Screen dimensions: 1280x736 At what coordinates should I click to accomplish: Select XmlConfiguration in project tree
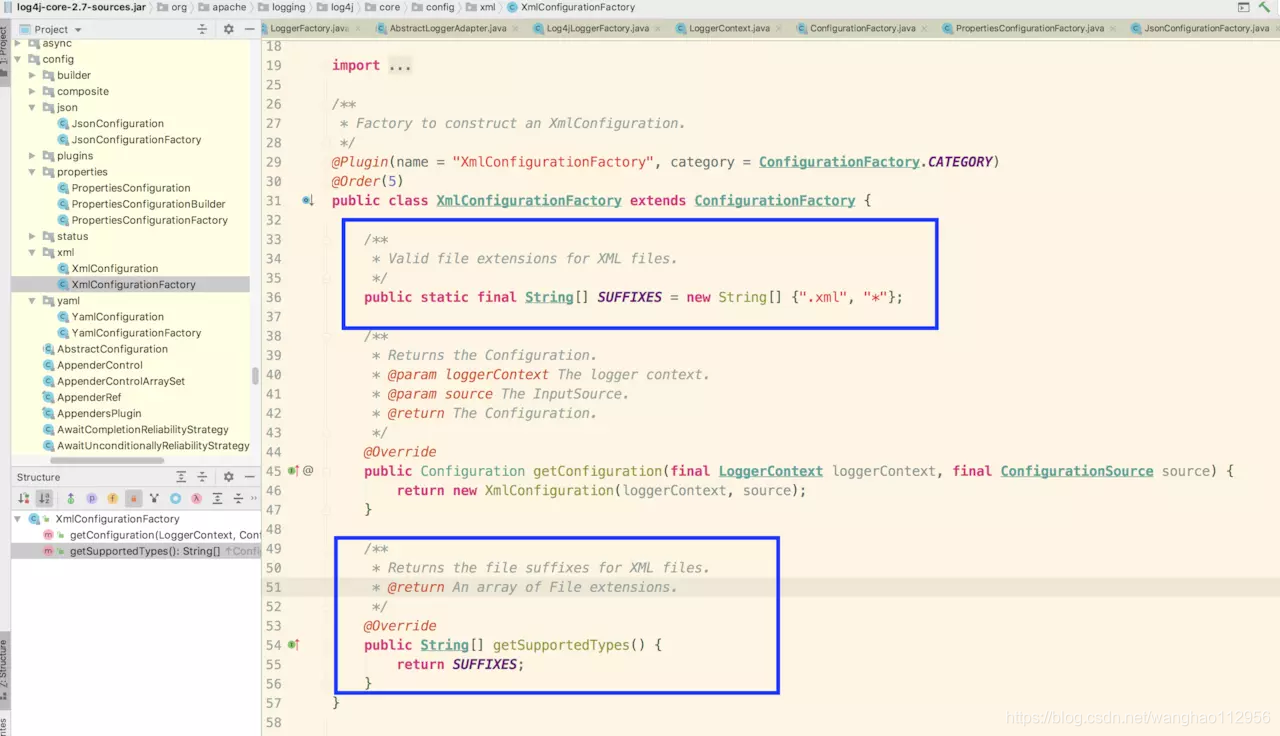pyautogui.click(x=114, y=268)
